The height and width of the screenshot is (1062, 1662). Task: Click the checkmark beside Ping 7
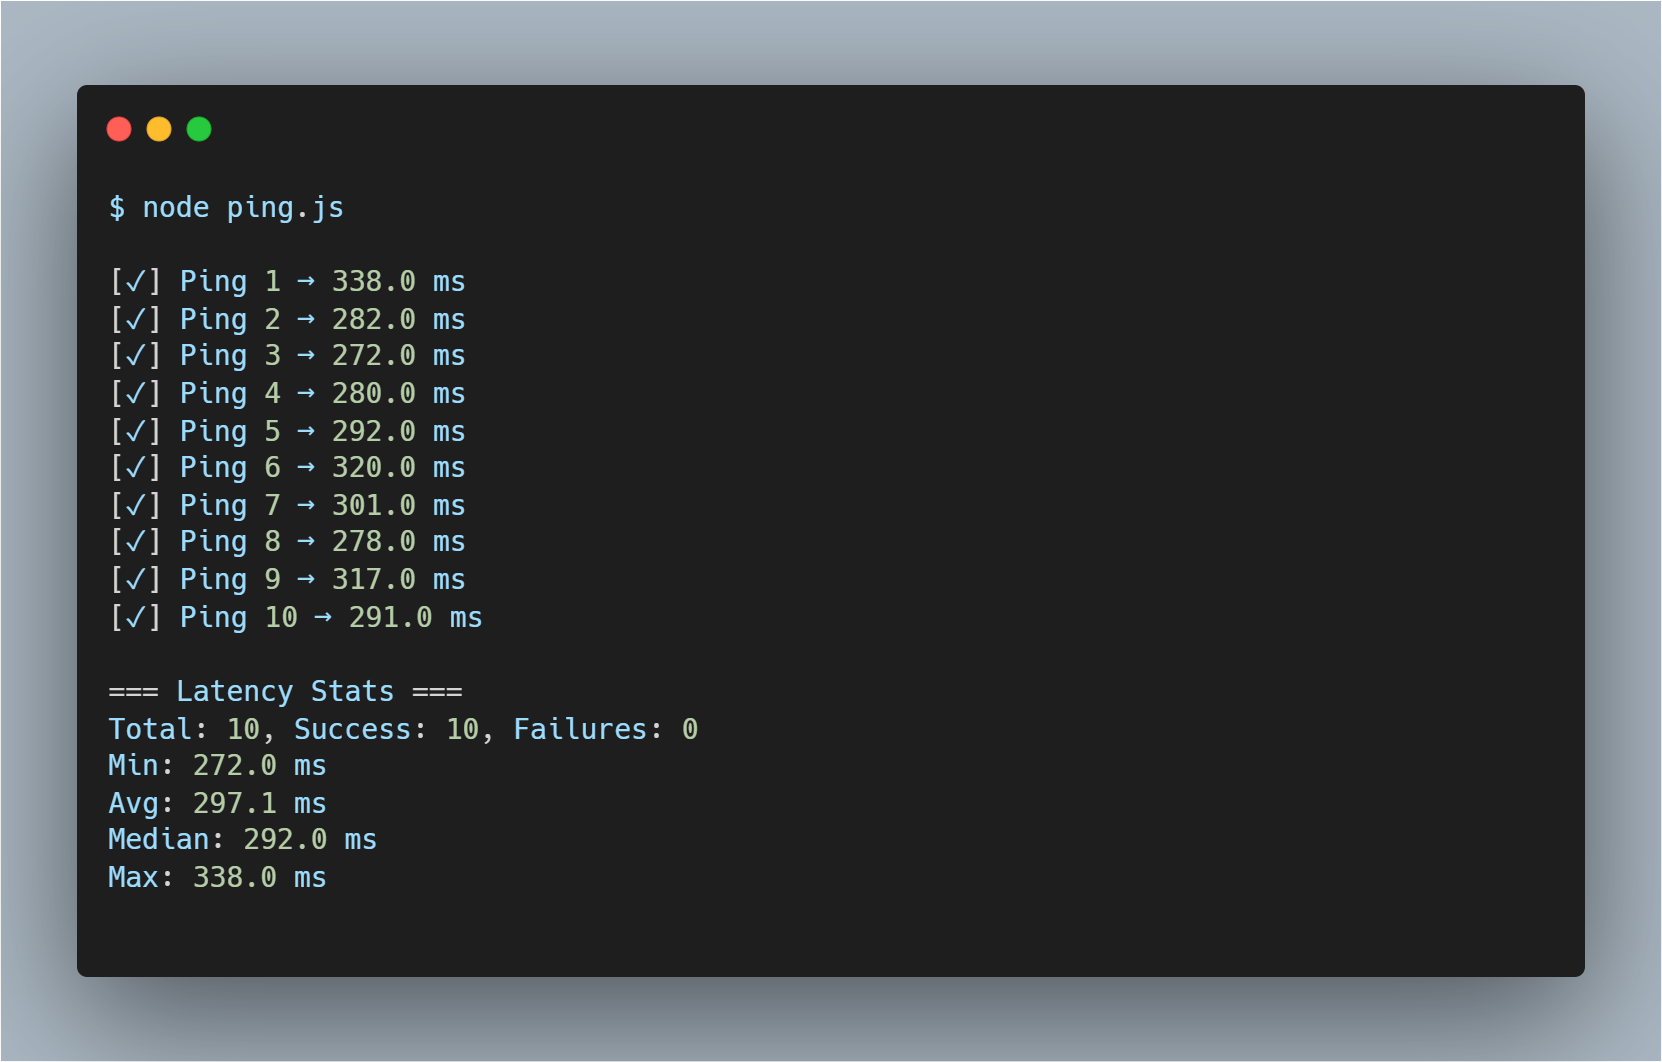pyautogui.click(x=135, y=506)
